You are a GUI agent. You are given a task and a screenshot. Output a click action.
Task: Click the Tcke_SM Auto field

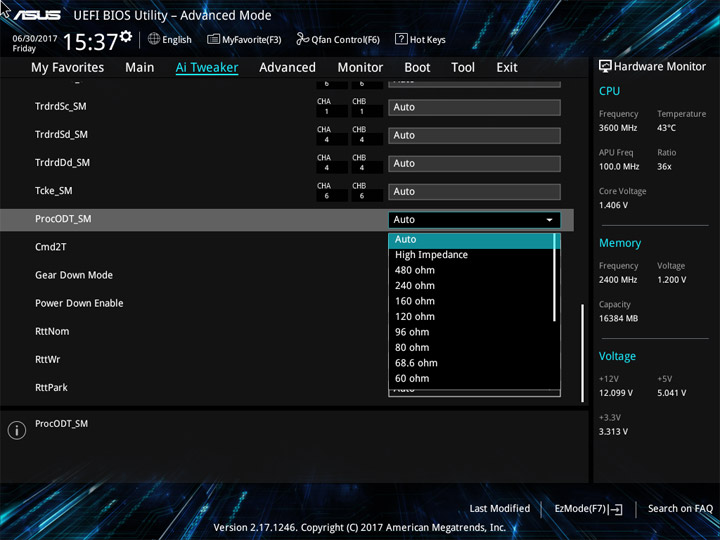[x=474, y=191]
